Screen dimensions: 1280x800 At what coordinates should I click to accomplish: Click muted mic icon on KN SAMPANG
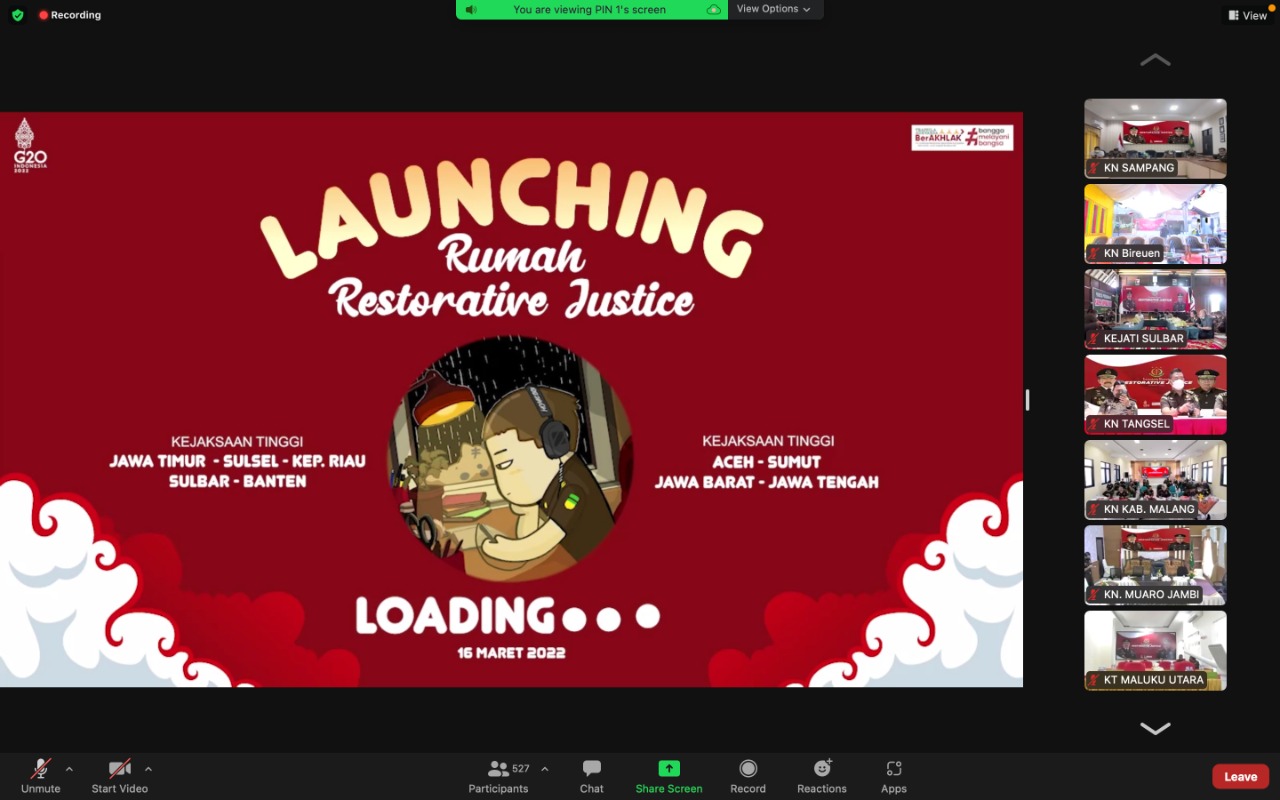pyautogui.click(x=1094, y=168)
